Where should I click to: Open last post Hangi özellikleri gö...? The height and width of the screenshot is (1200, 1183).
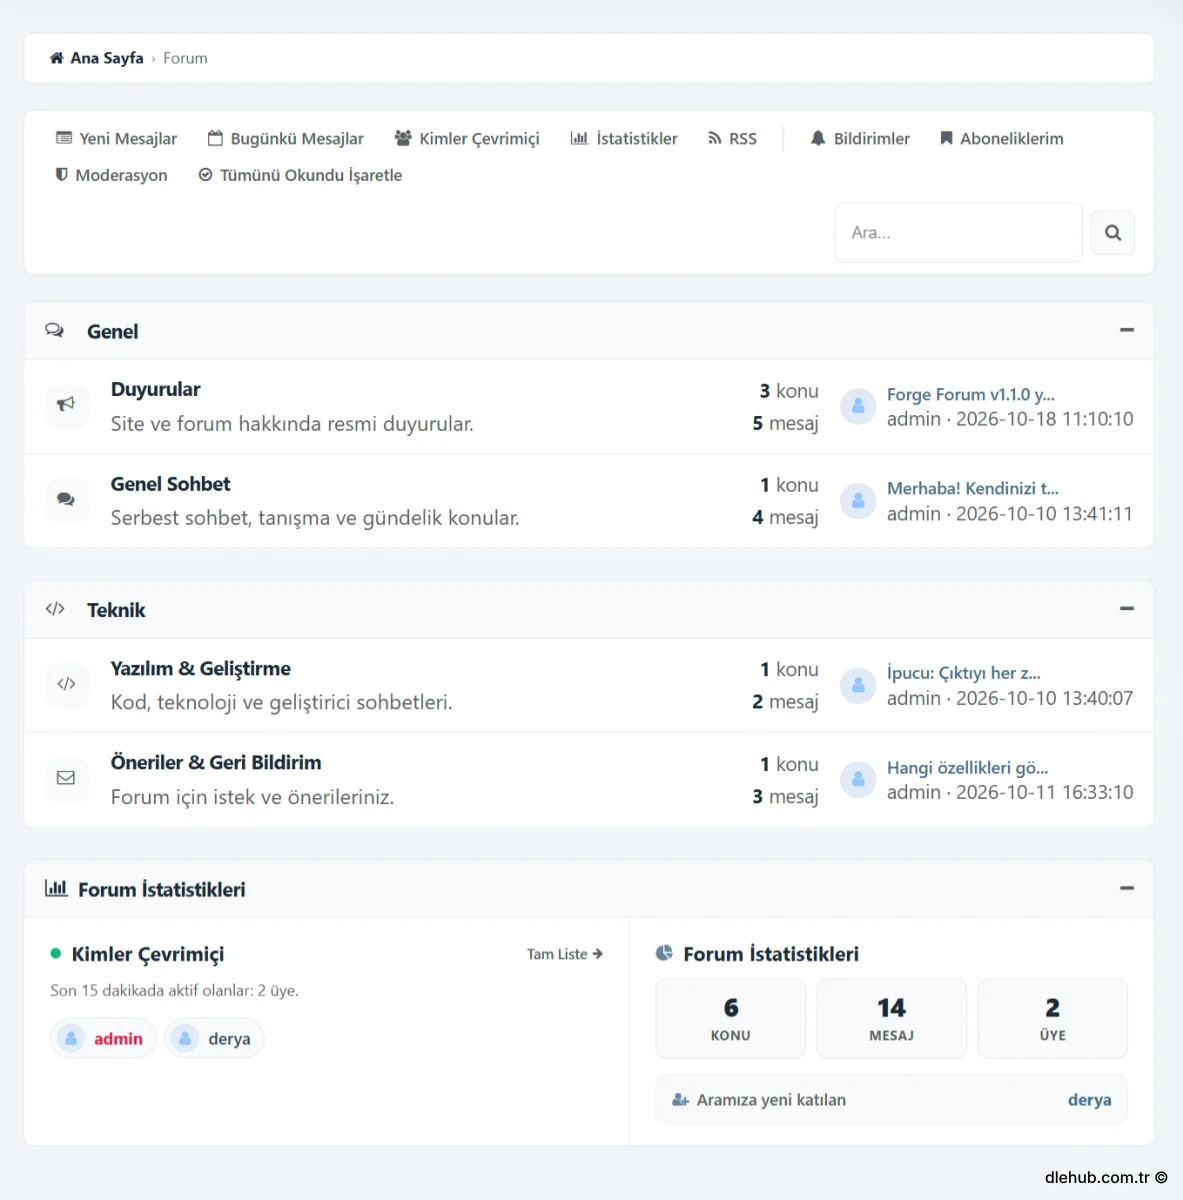968,768
